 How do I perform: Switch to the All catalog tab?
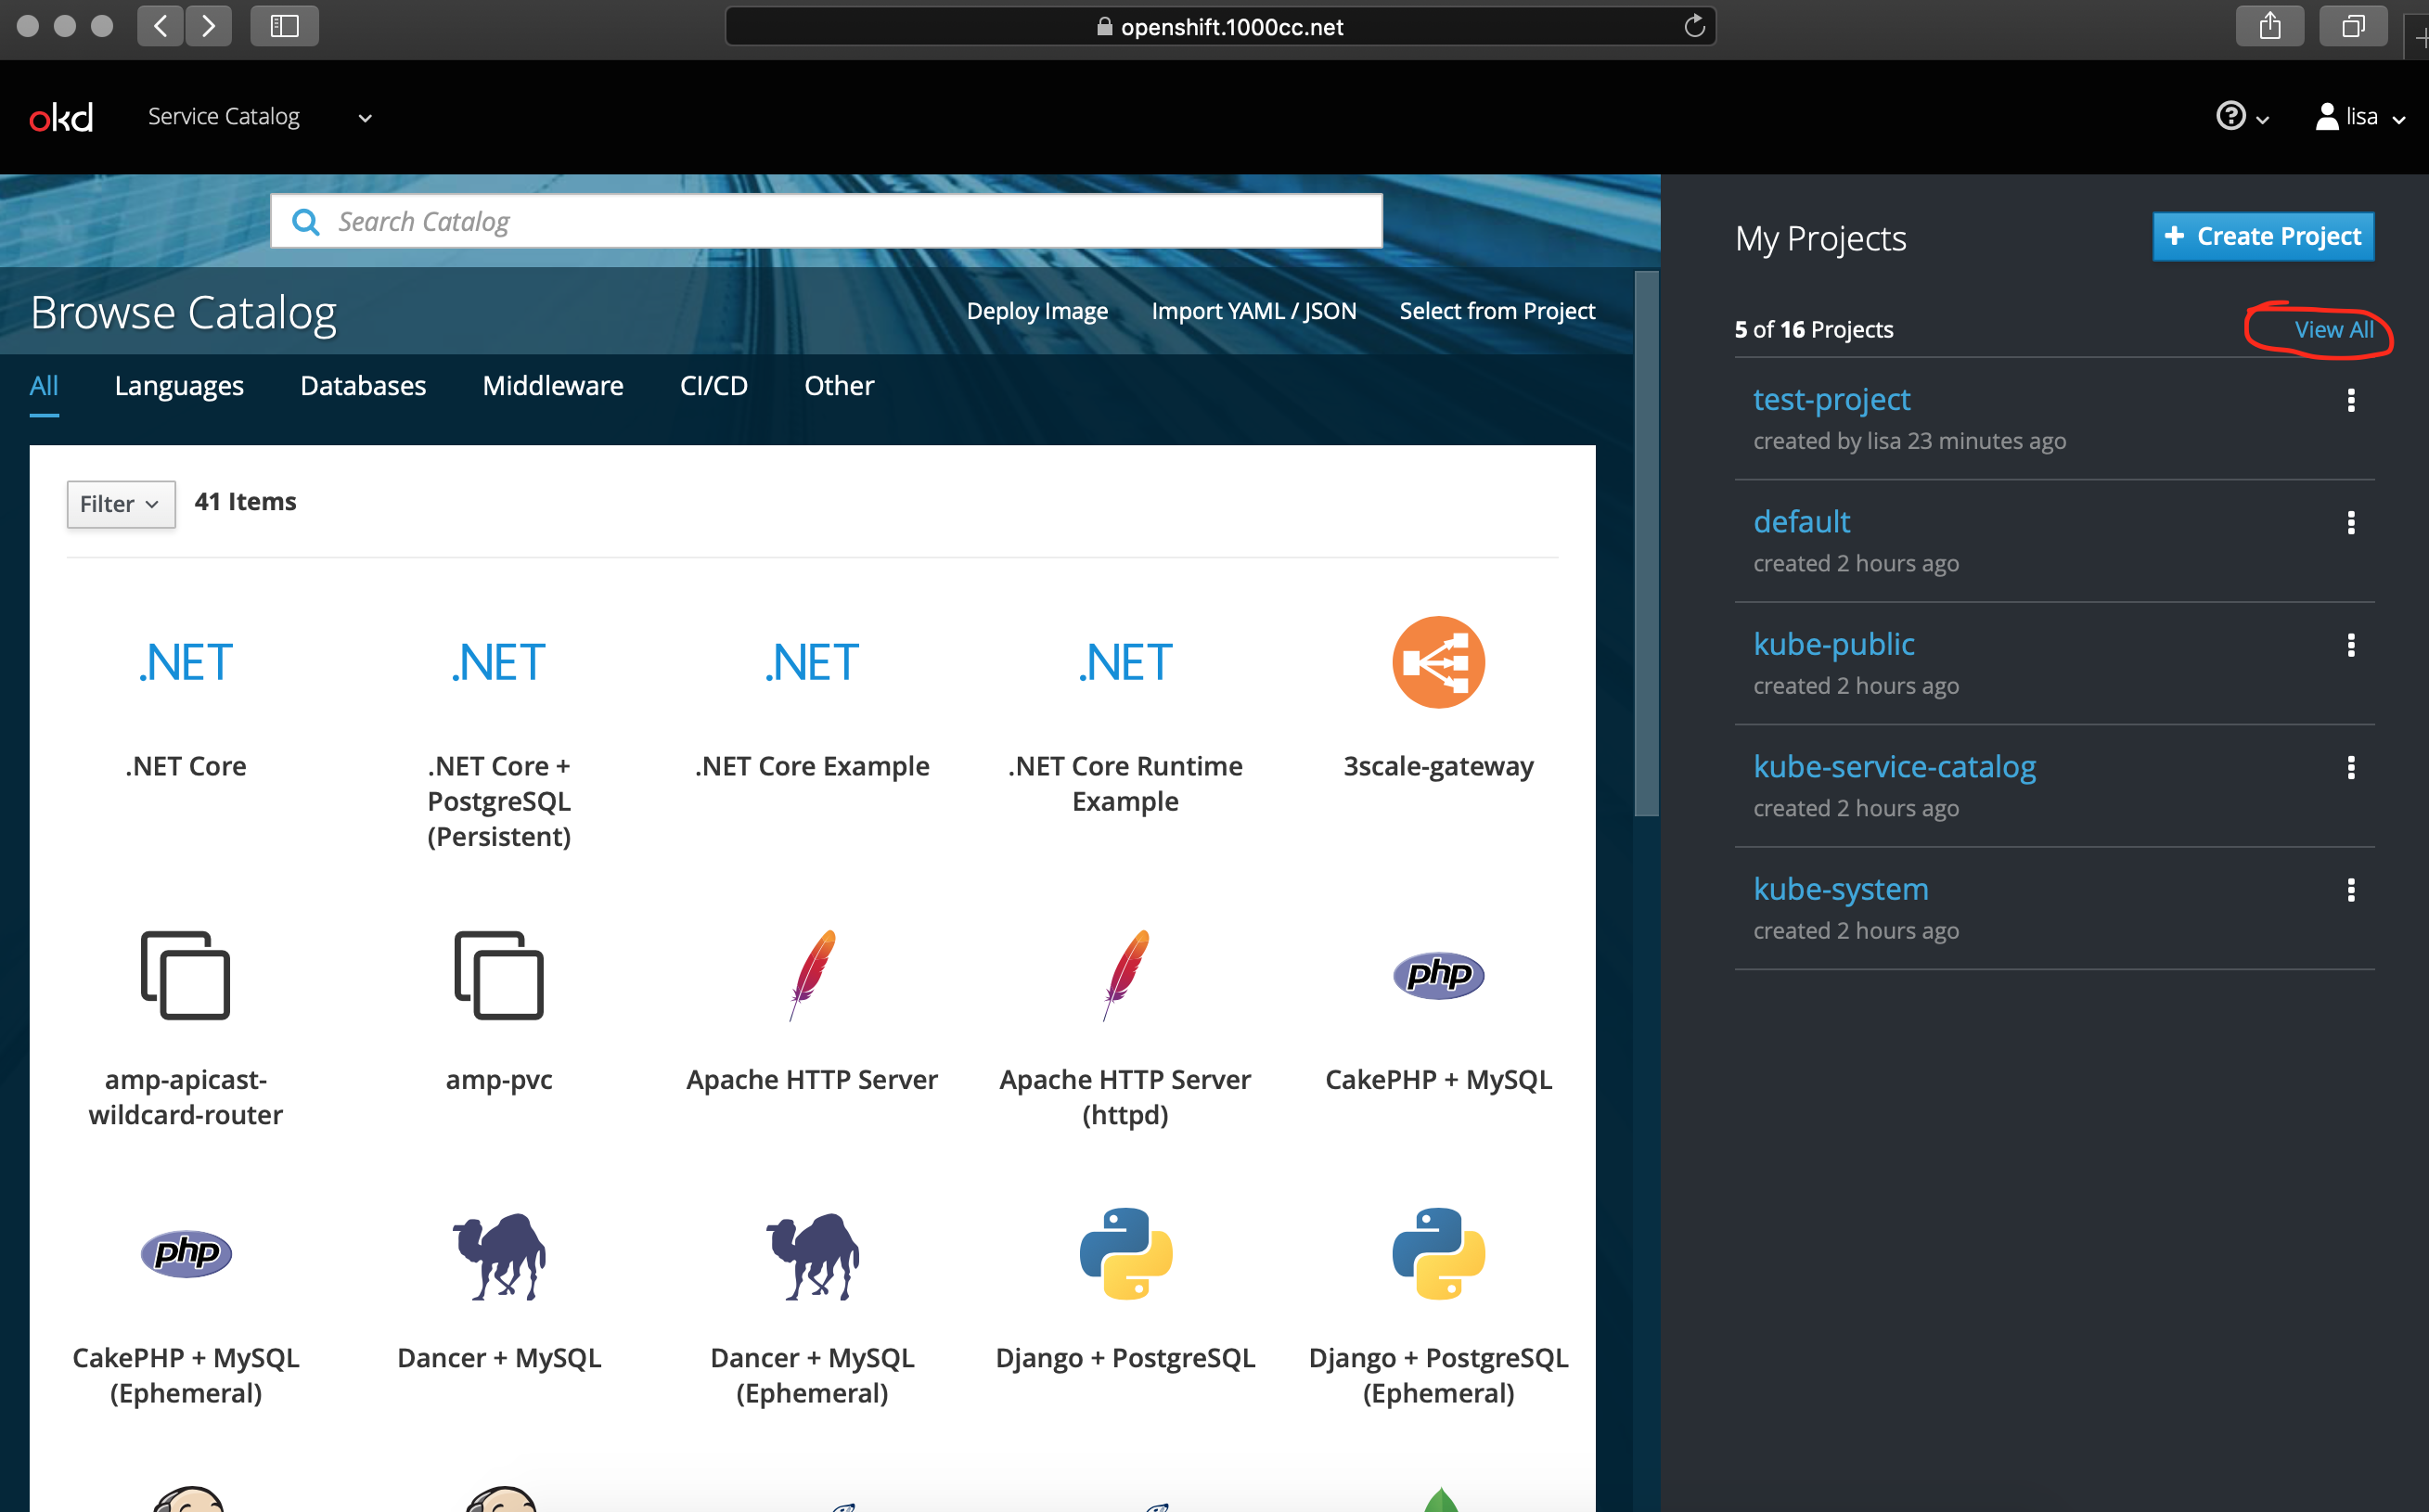pos(44,385)
